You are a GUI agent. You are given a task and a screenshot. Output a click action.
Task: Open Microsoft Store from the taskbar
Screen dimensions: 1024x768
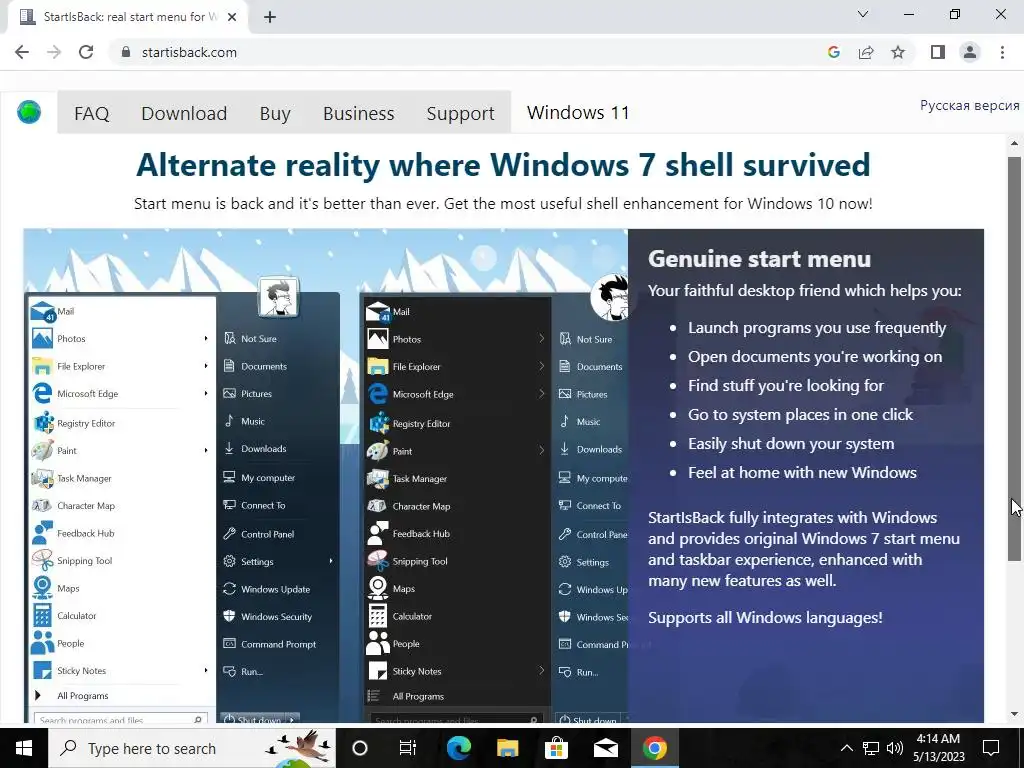pos(556,748)
